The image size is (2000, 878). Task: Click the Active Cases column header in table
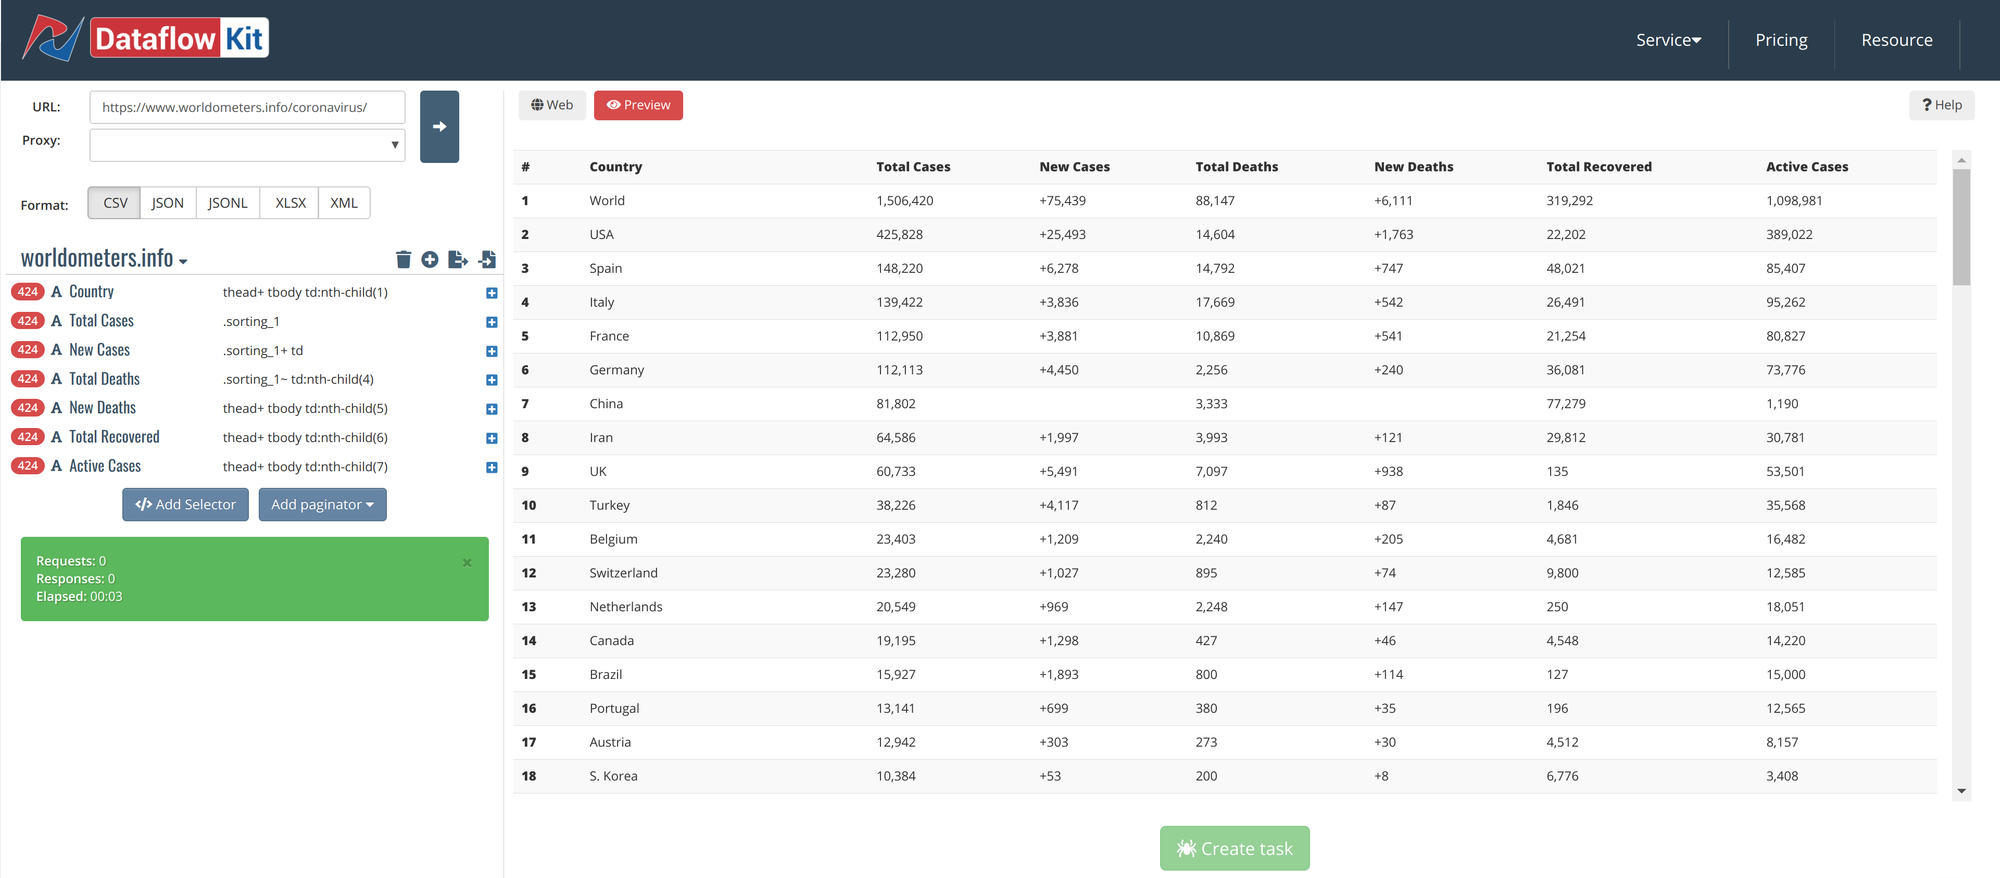tap(1807, 167)
